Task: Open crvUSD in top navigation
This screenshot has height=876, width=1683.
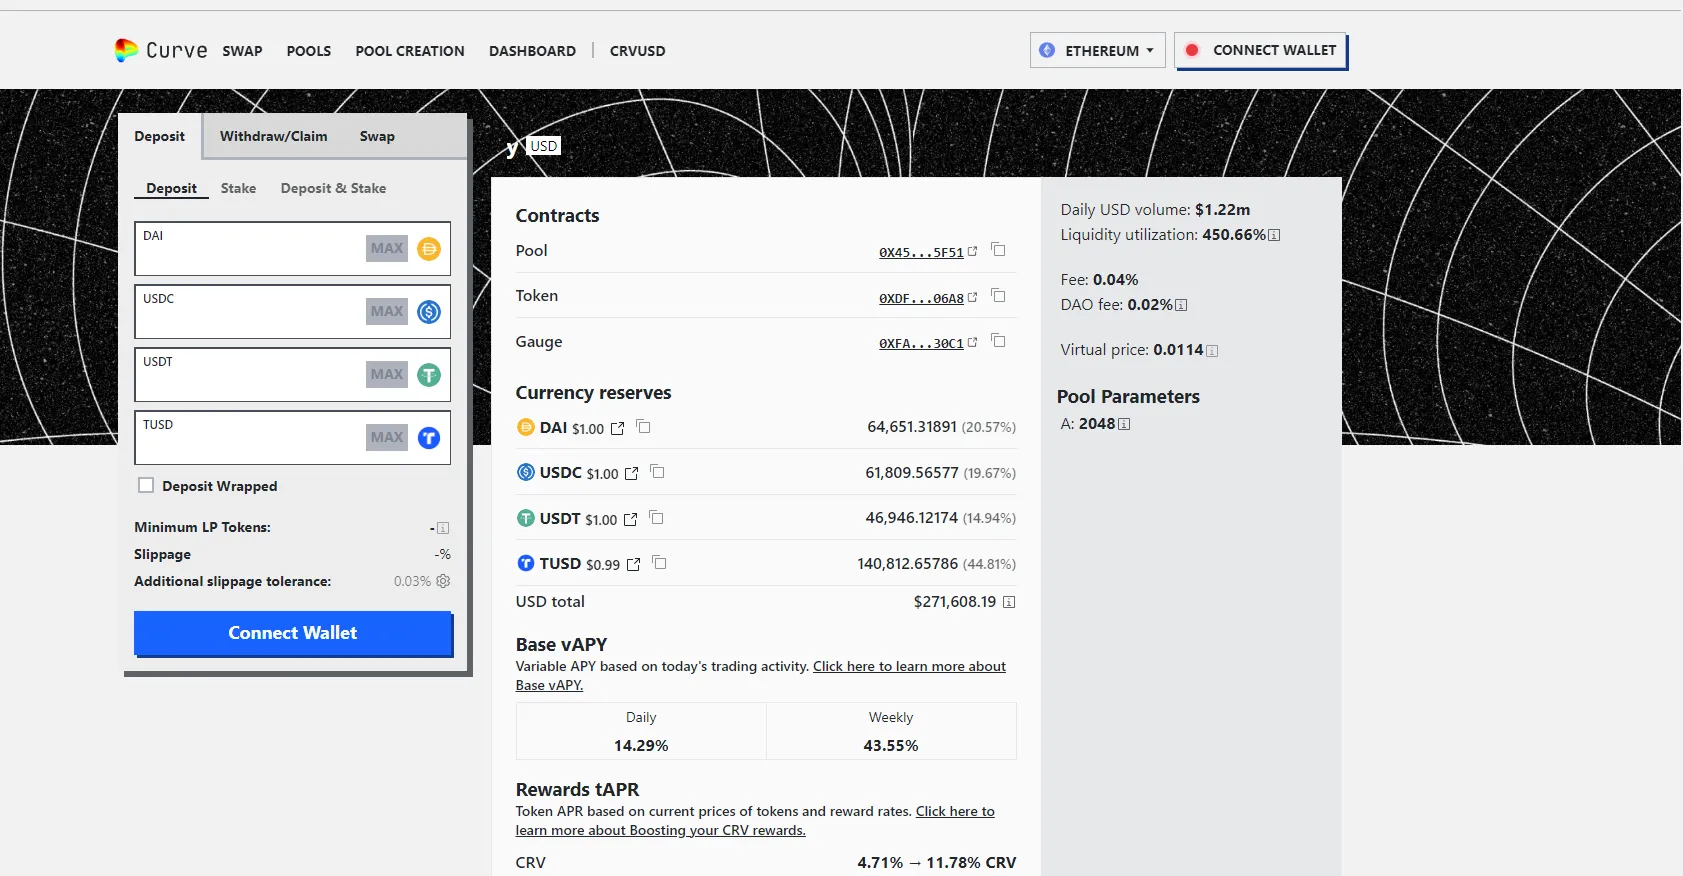Action: (638, 51)
